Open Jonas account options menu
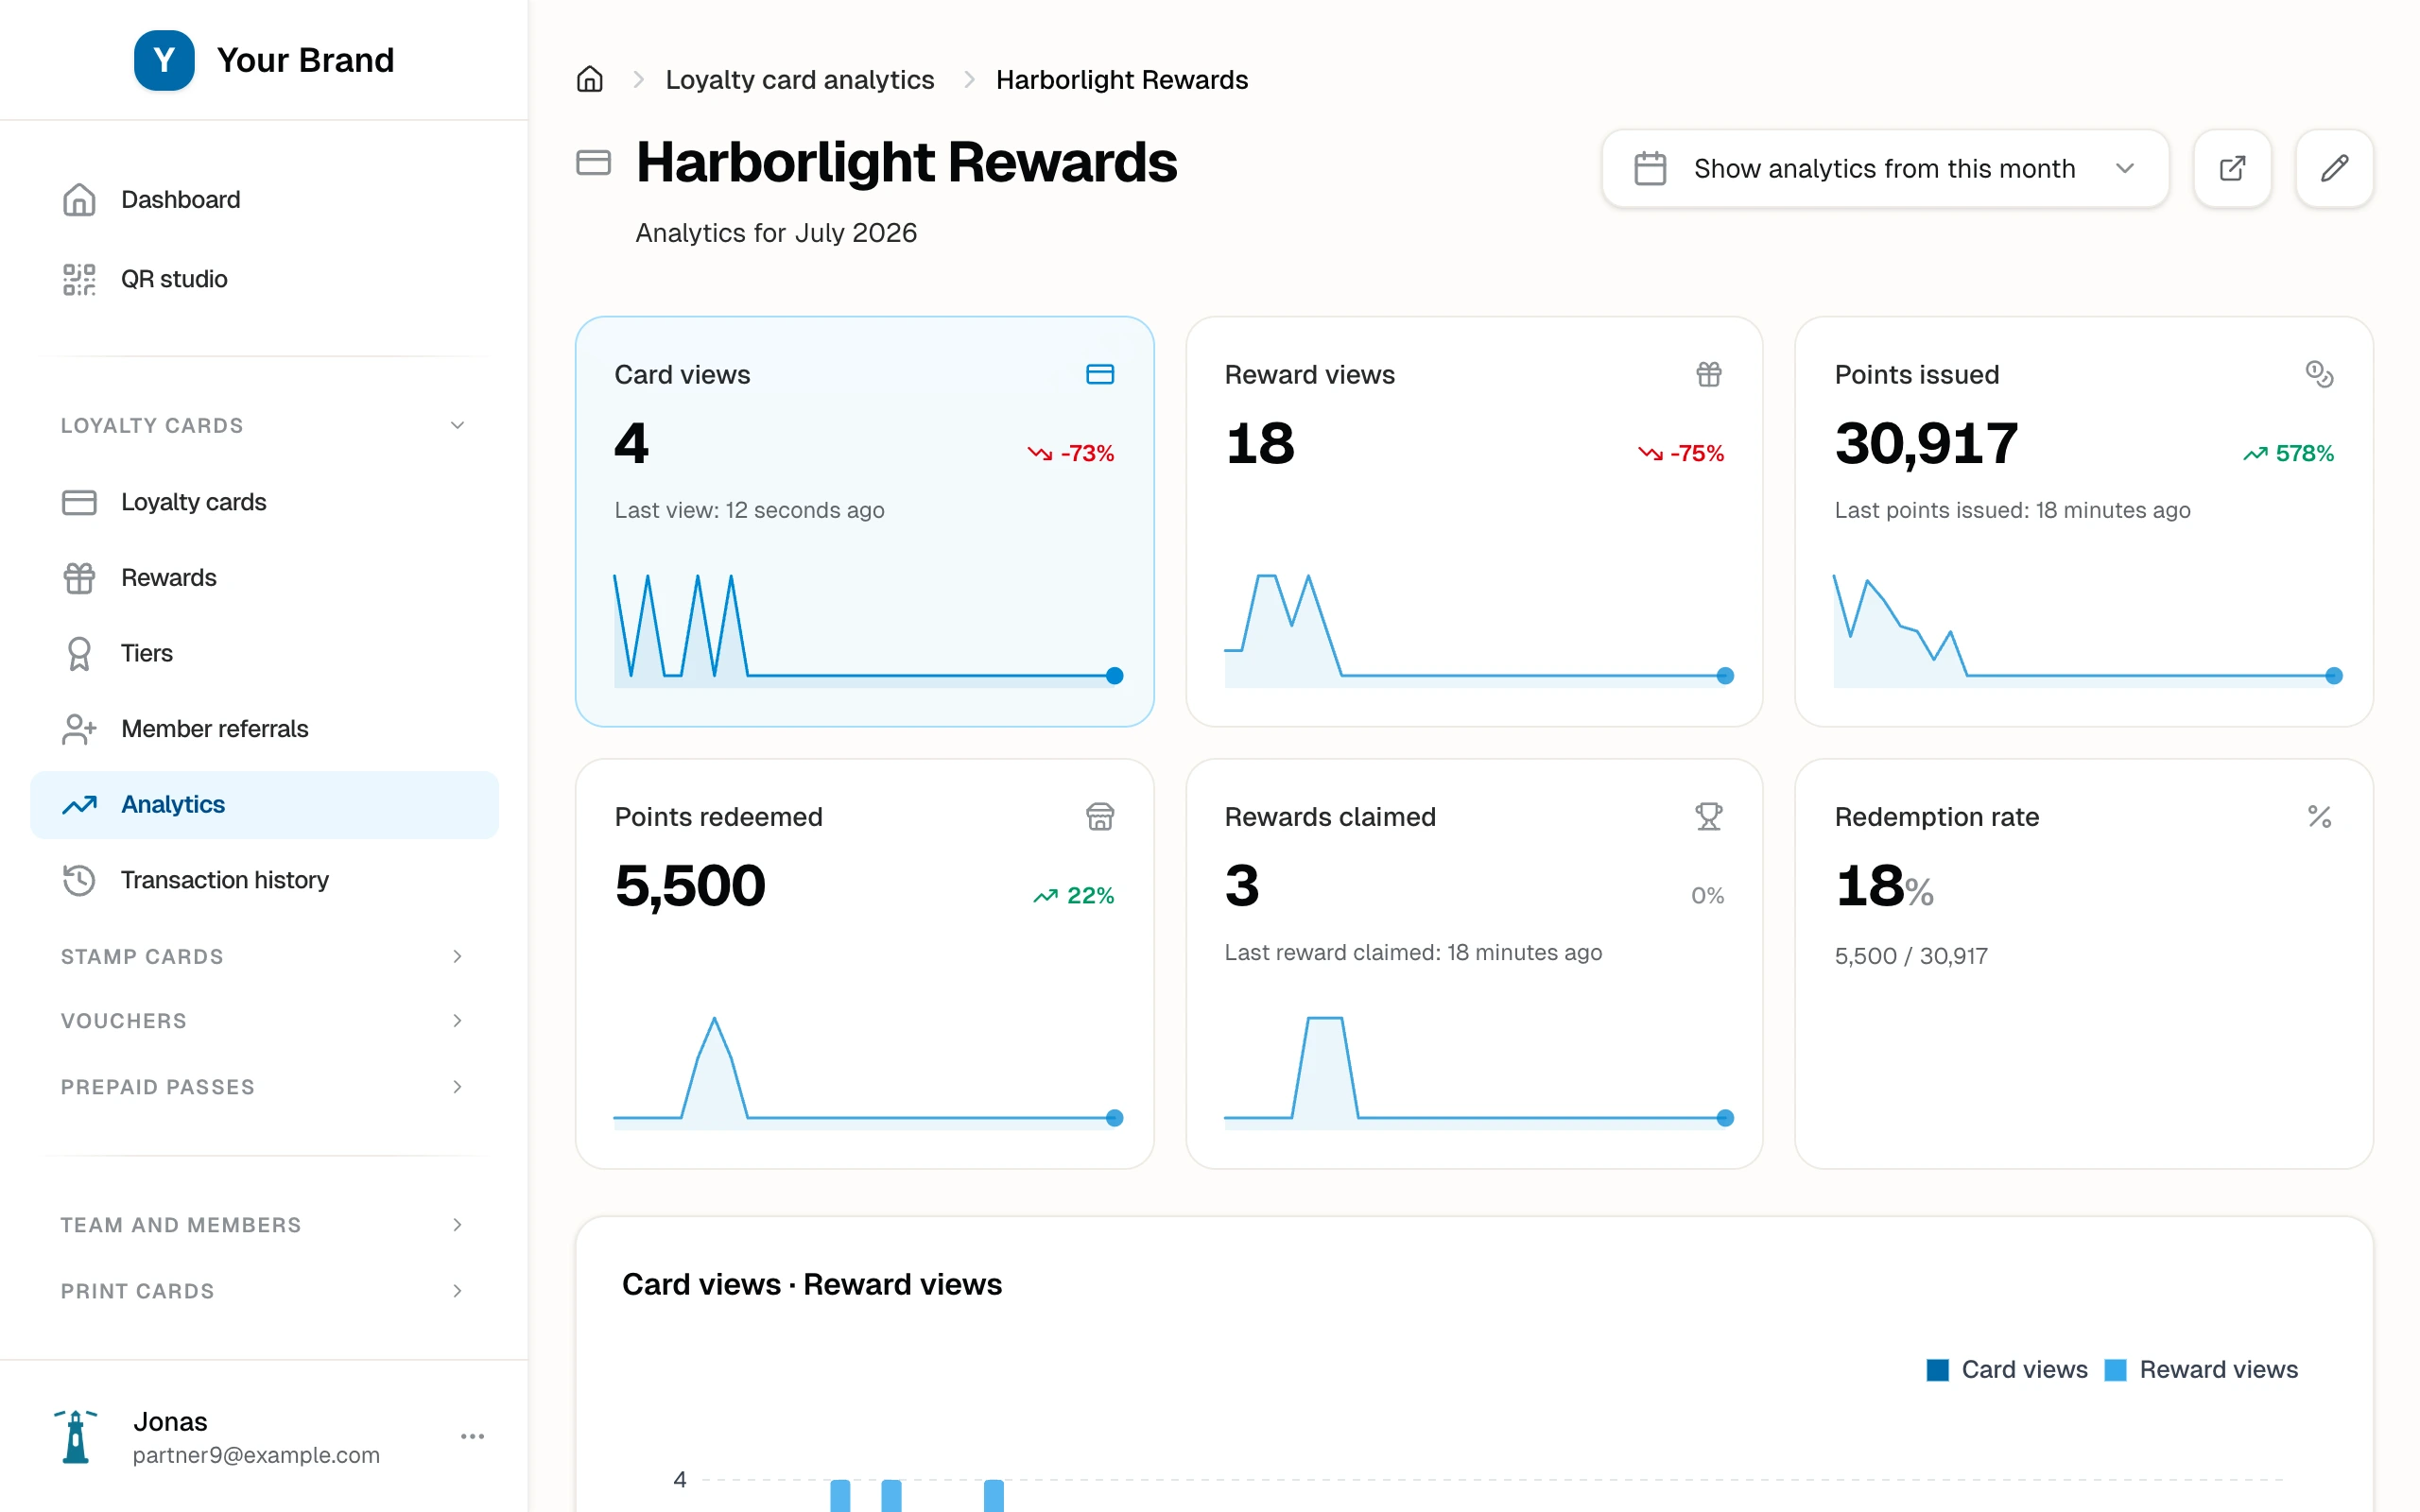The width and height of the screenshot is (2420, 1512). pos(472,1436)
